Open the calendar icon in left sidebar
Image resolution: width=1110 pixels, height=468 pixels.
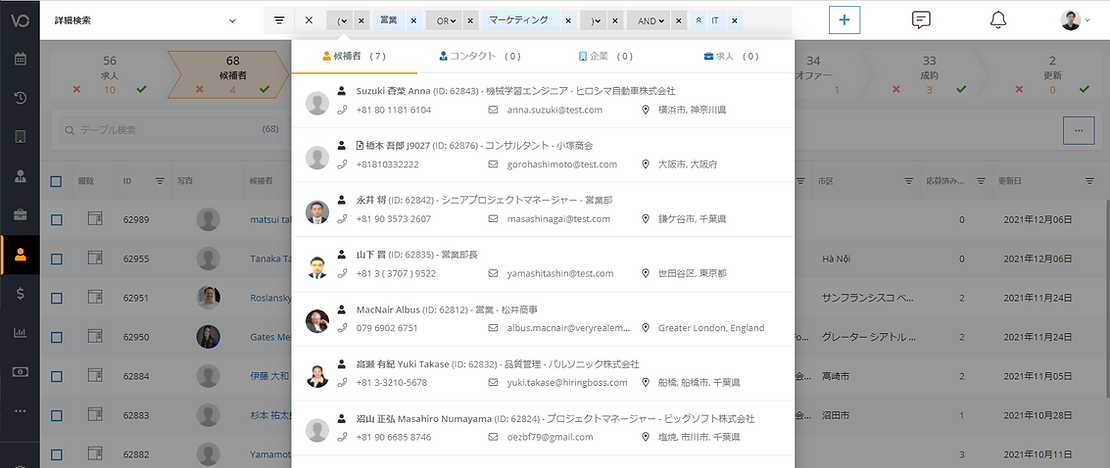pyautogui.click(x=20, y=58)
